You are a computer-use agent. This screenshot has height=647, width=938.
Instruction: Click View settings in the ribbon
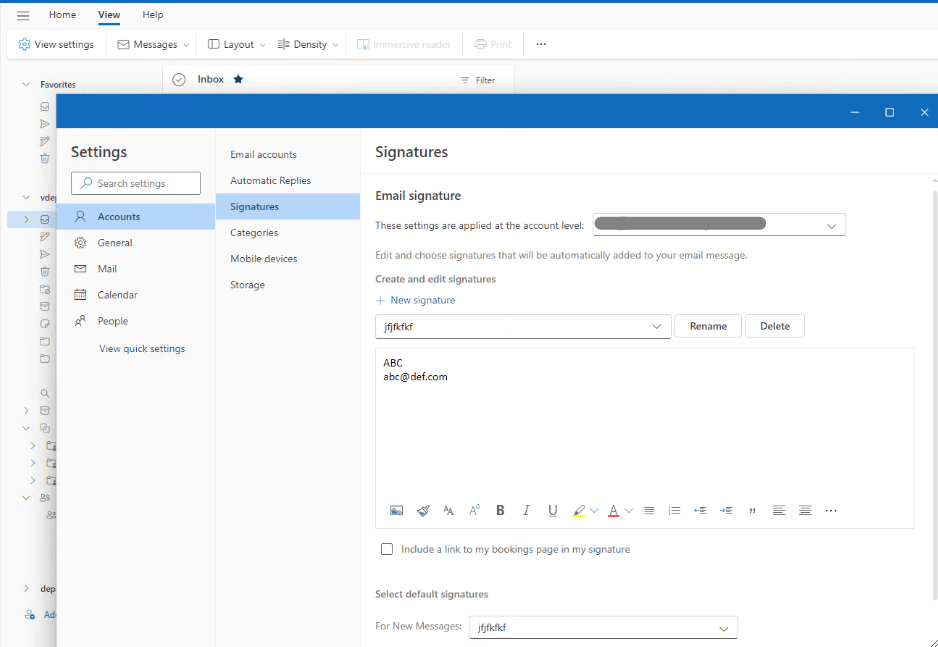point(56,44)
